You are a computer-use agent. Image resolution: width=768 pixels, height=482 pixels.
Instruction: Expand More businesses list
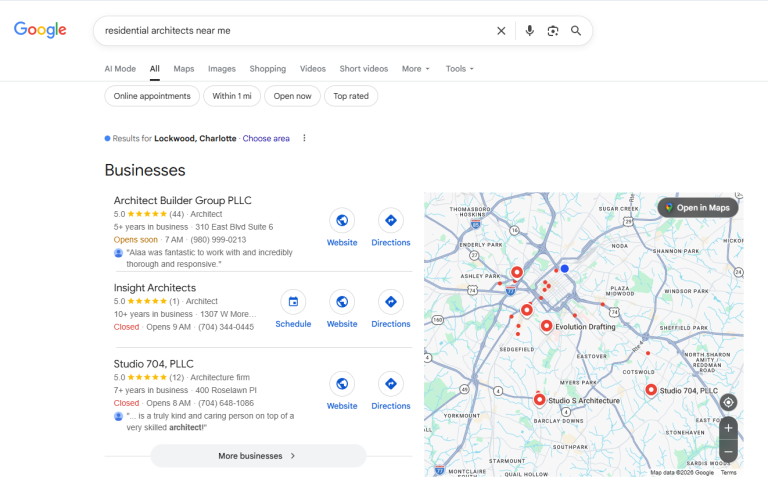point(258,456)
